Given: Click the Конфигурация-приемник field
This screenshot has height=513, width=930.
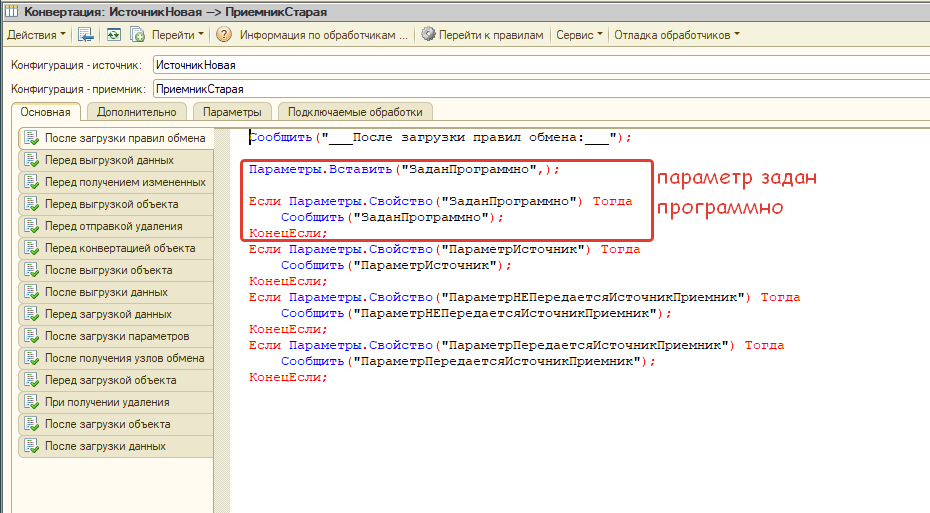Looking at the screenshot, I should coord(541,89).
